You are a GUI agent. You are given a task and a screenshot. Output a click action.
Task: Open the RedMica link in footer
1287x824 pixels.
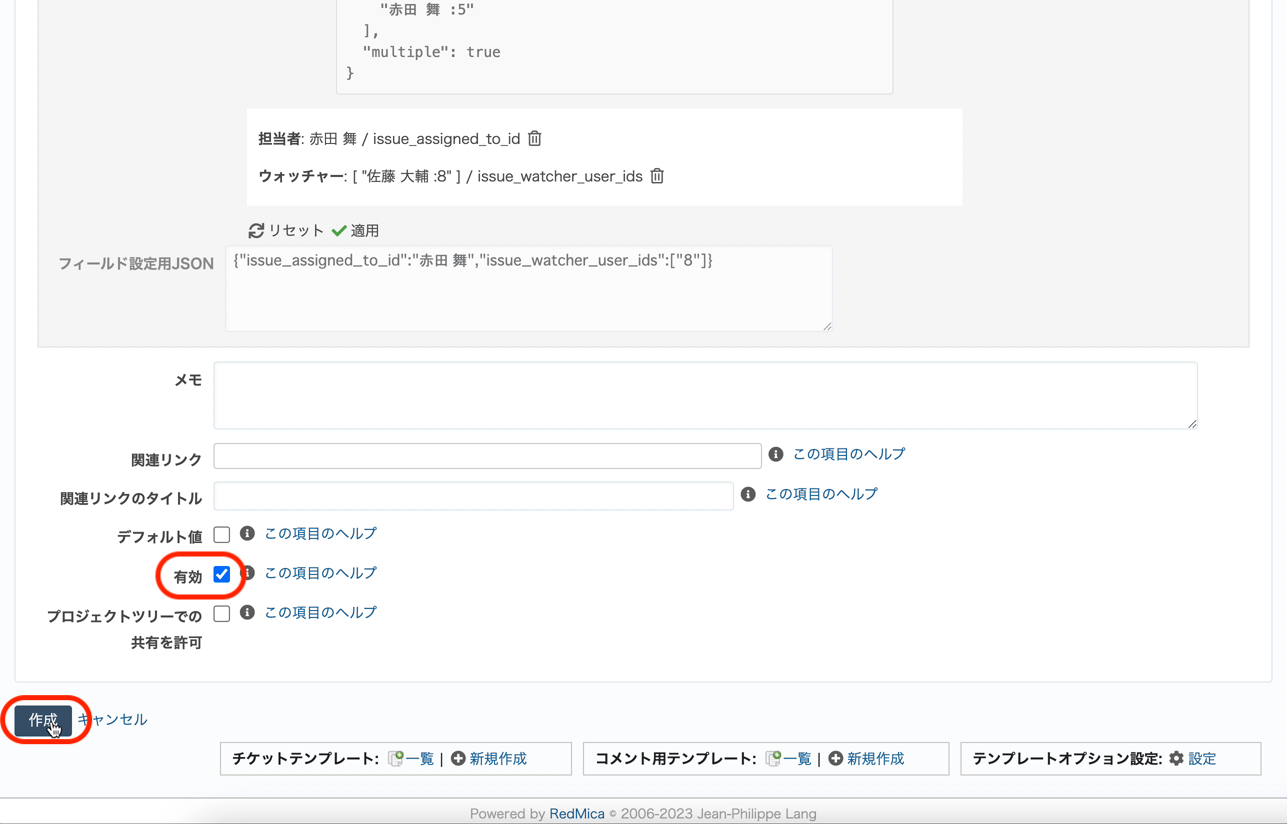click(577, 814)
